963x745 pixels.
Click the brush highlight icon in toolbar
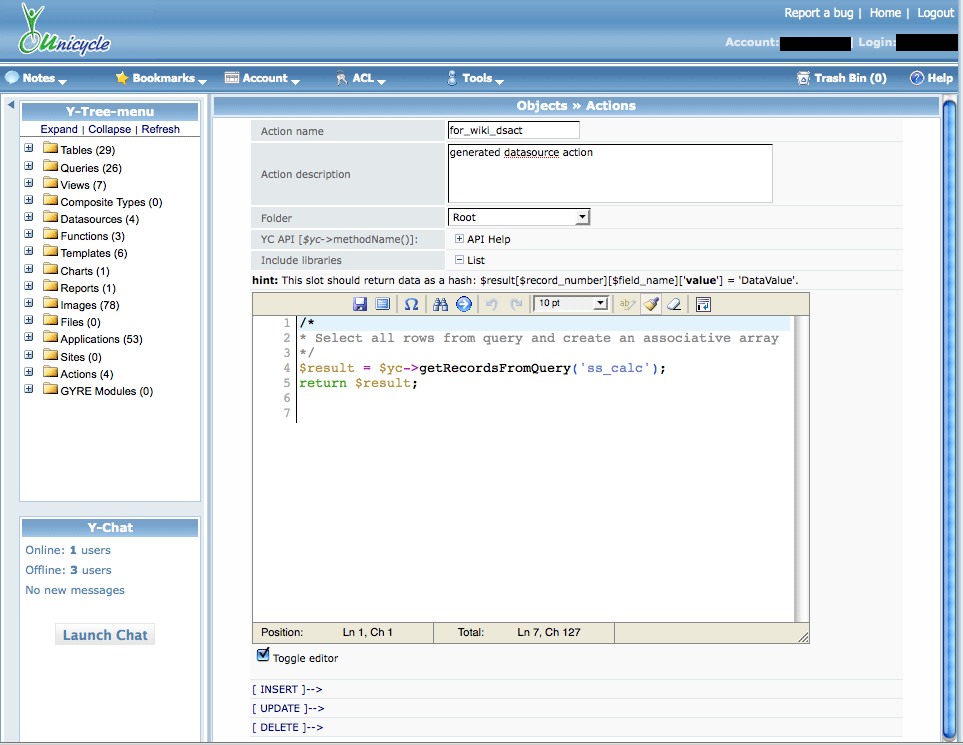click(651, 304)
